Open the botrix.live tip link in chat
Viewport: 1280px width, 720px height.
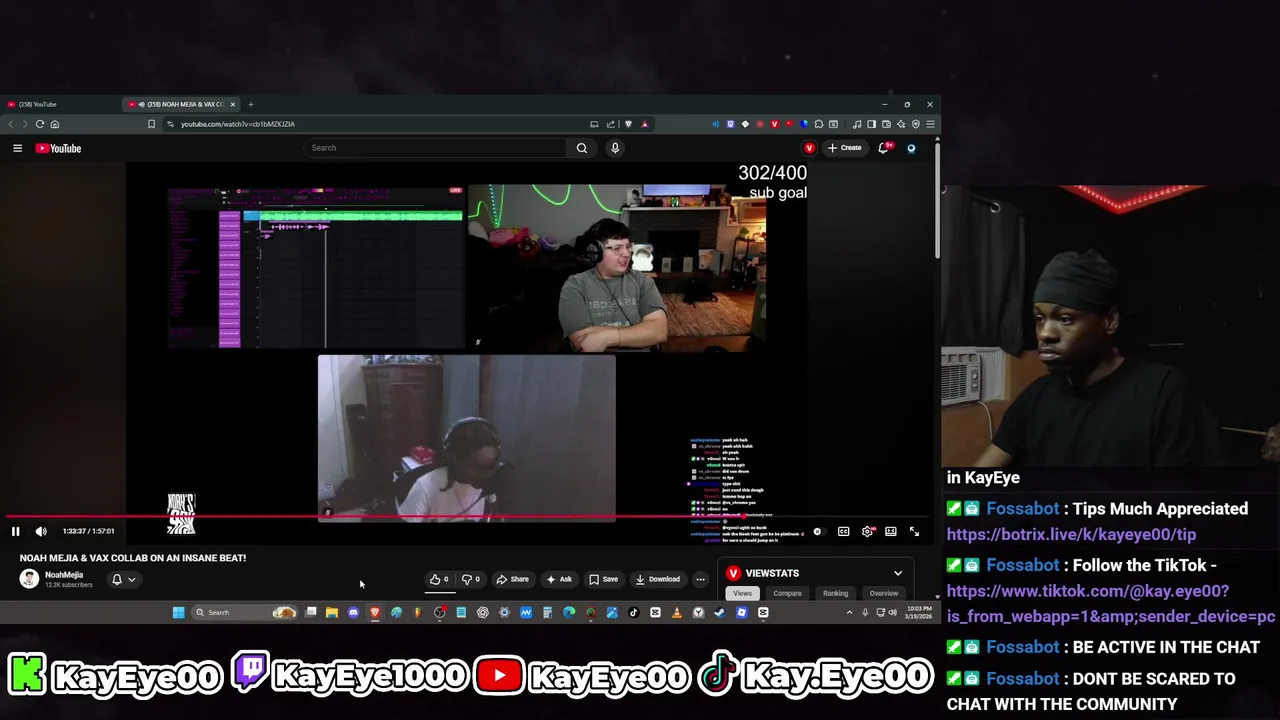tap(1071, 535)
